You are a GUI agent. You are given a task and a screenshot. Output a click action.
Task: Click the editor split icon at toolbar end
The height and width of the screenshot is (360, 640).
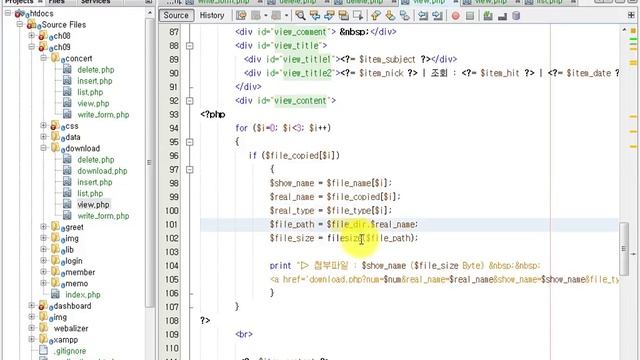click(x=631, y=16)
